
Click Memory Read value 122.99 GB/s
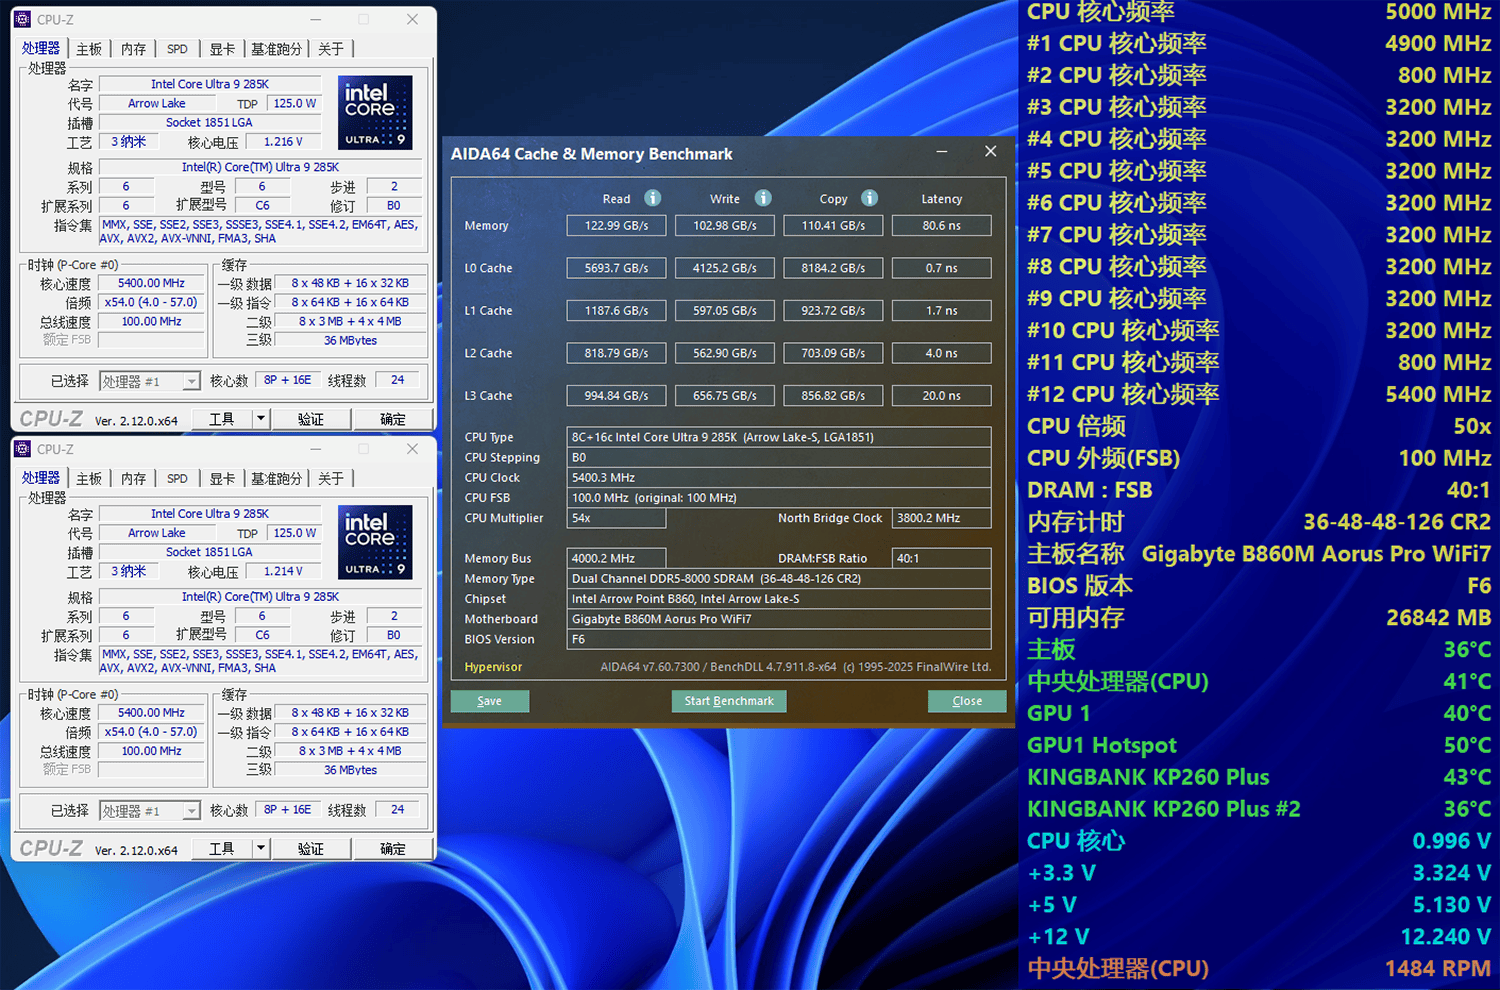[x=617, y=226]
